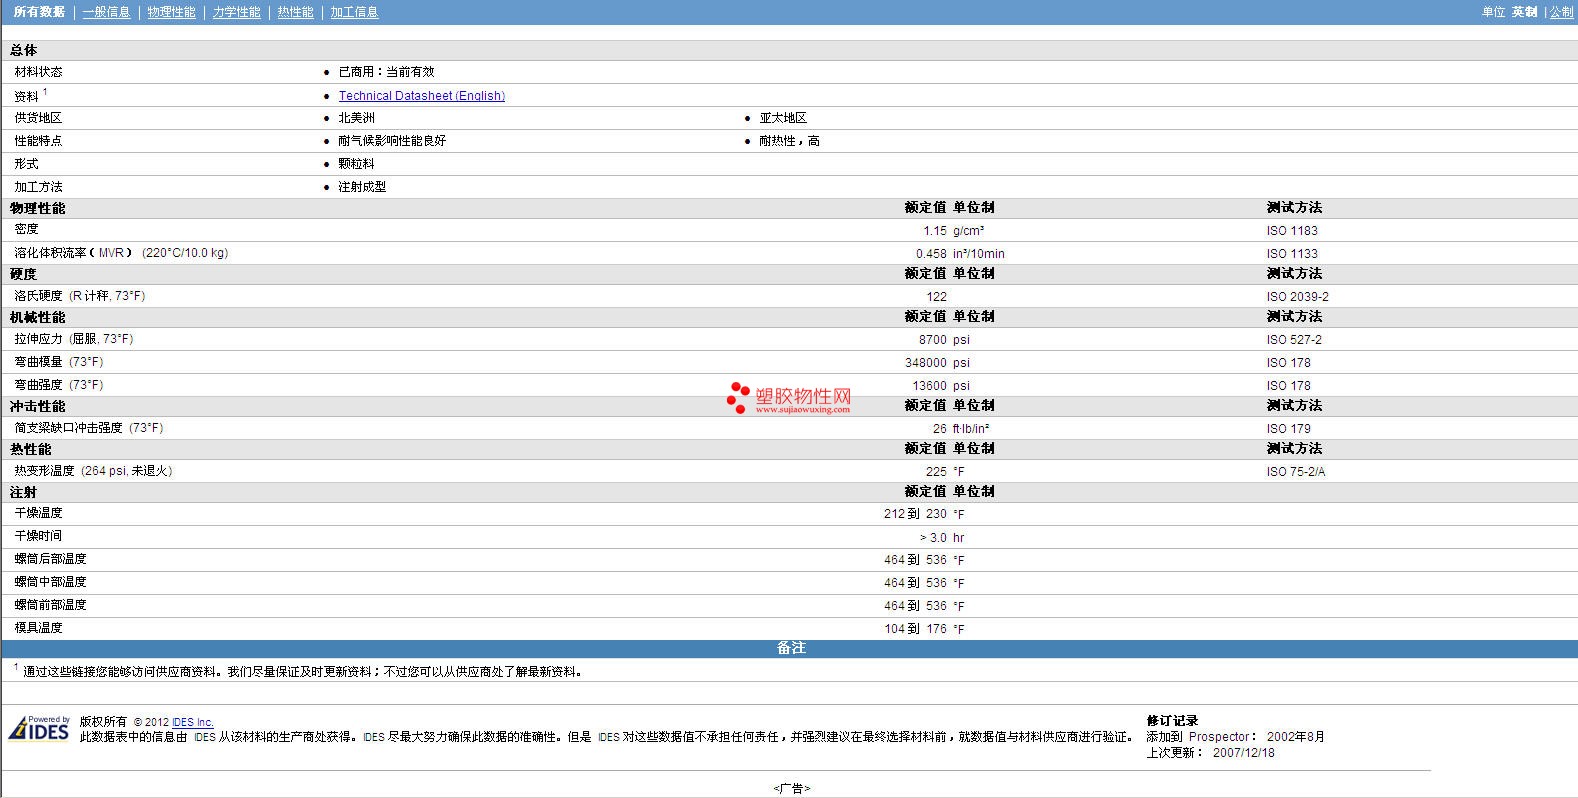1578x798 pixels.
Task: Click the 密度 row label
Action: (26, 229)
